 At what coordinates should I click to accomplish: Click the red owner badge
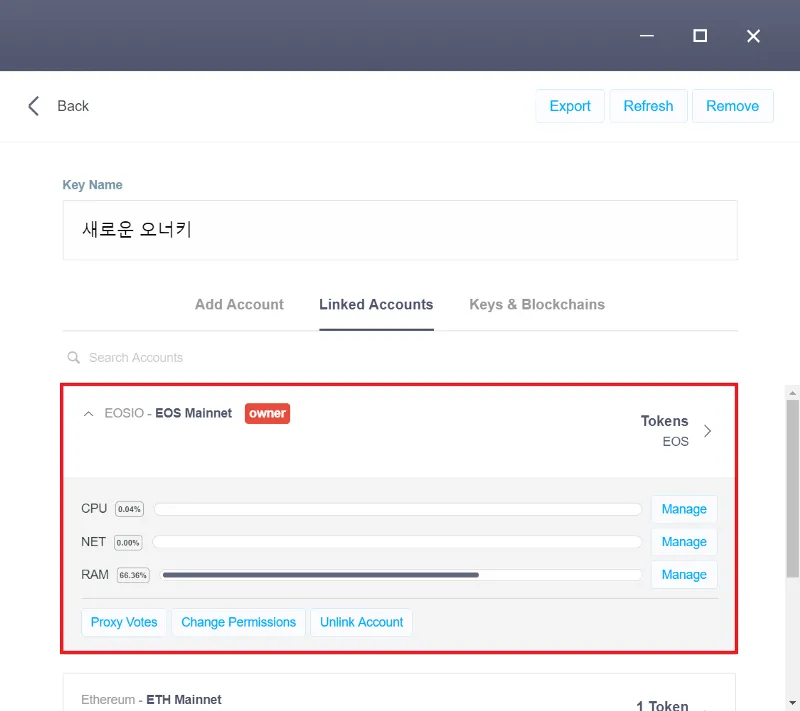point(267,413)
